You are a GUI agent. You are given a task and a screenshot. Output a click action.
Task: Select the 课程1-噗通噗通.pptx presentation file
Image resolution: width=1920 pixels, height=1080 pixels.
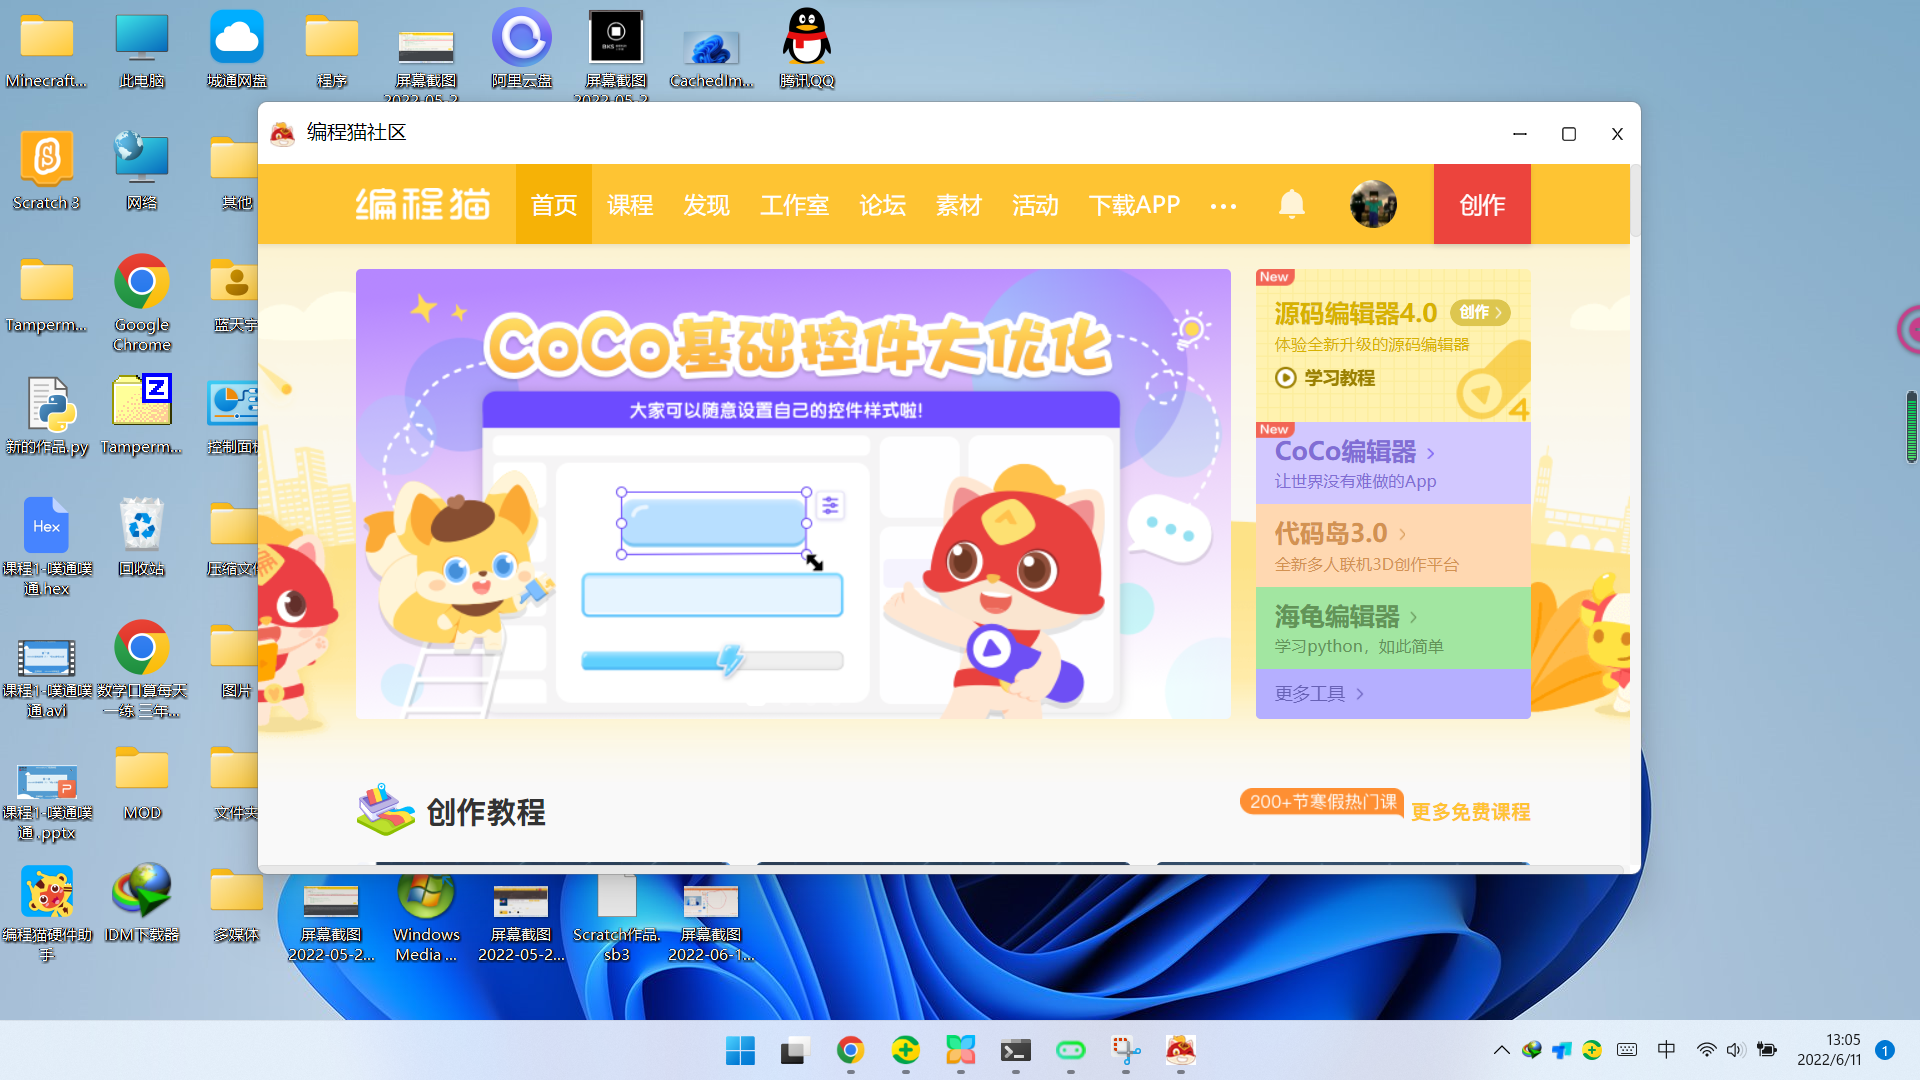(x=47, y=802)
